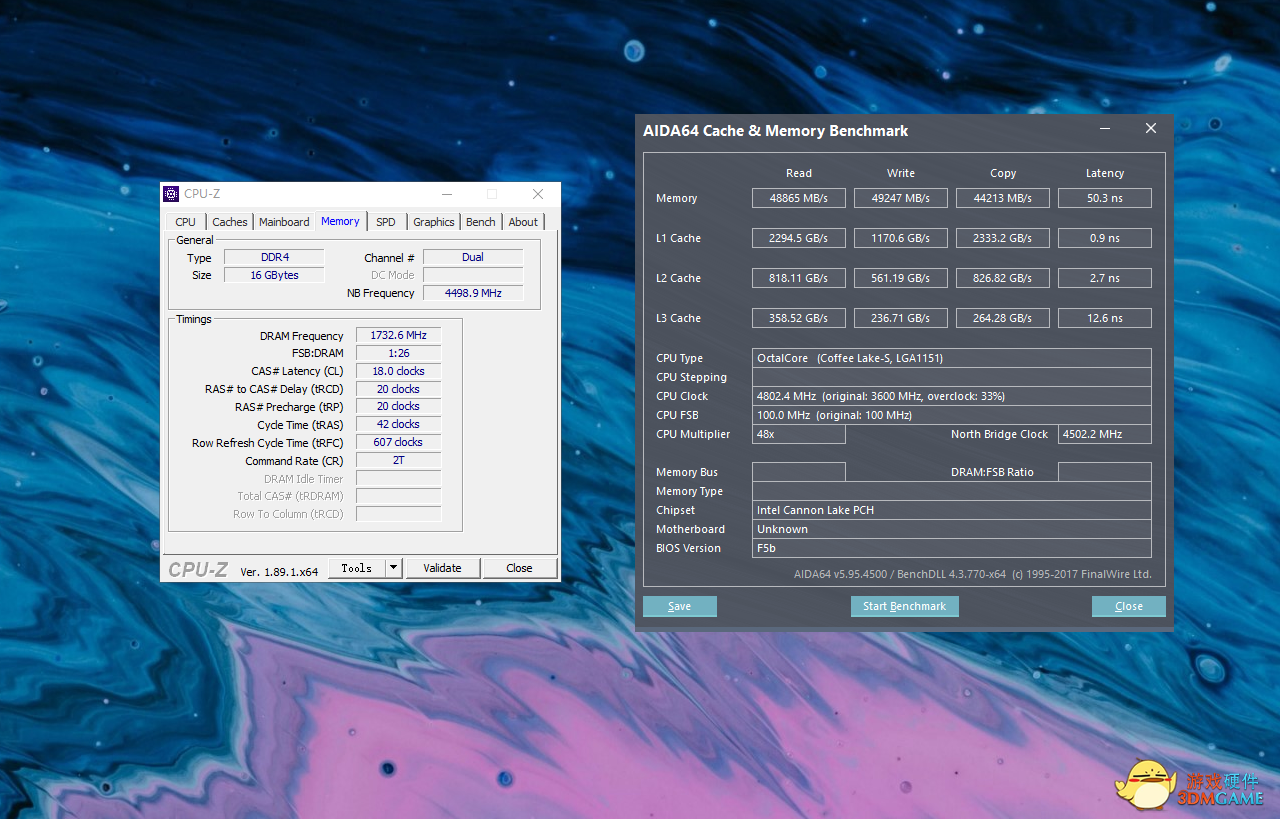Screen dimensions: 1280x819
Task: Click the L3 Cache latency 12.6 ns
Action: point(1105,318)
